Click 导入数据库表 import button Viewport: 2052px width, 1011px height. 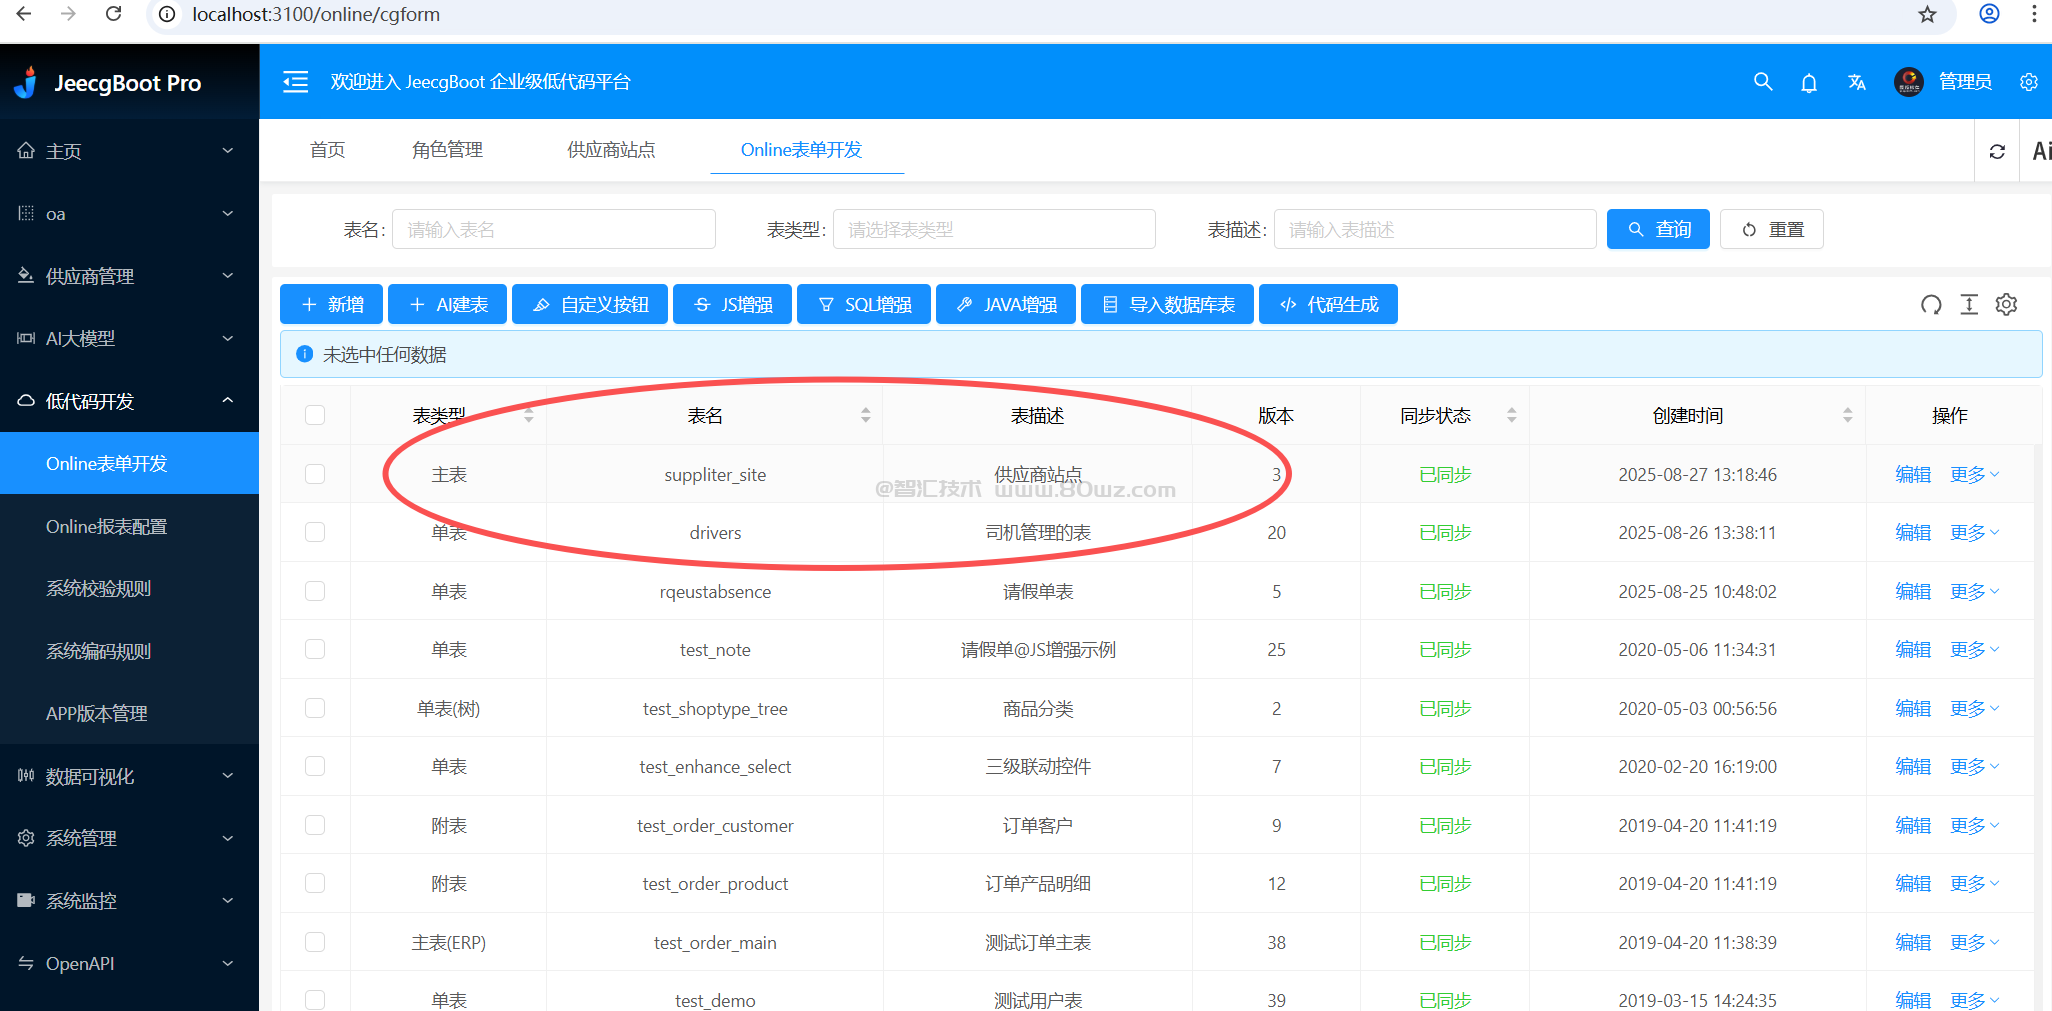(1167, 304)
